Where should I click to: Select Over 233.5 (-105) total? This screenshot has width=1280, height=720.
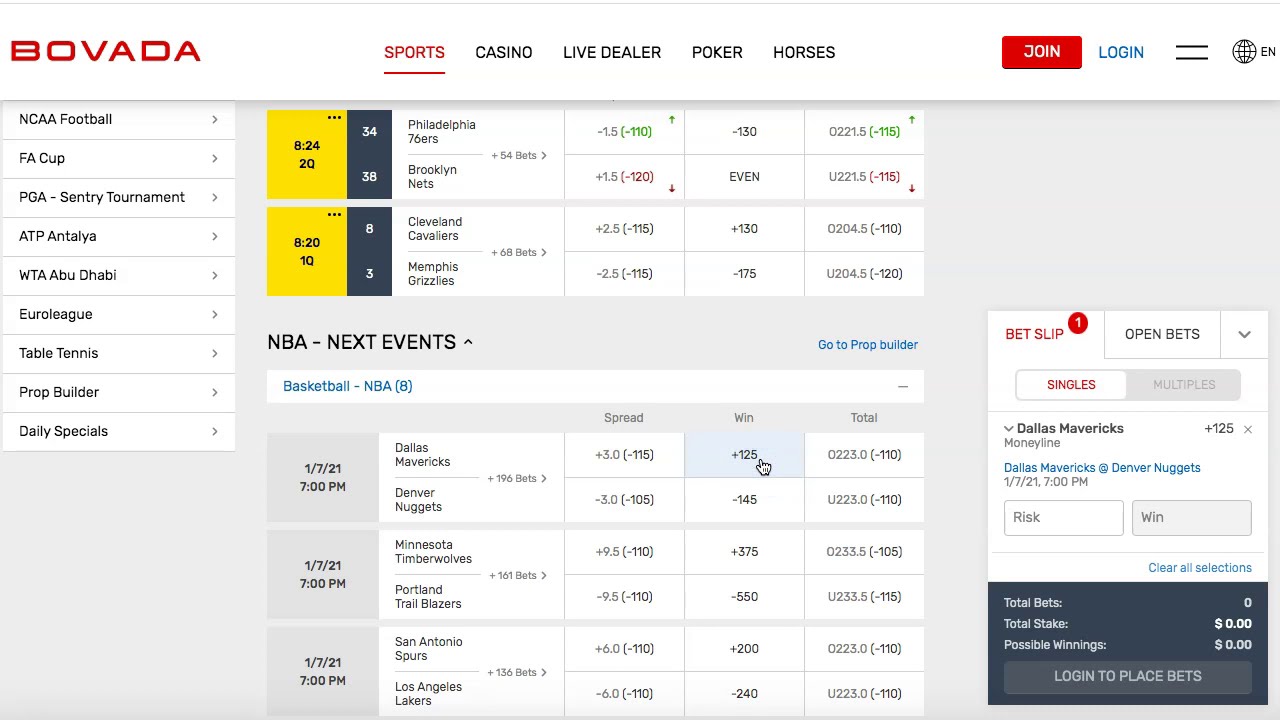(x=864, y=552)
